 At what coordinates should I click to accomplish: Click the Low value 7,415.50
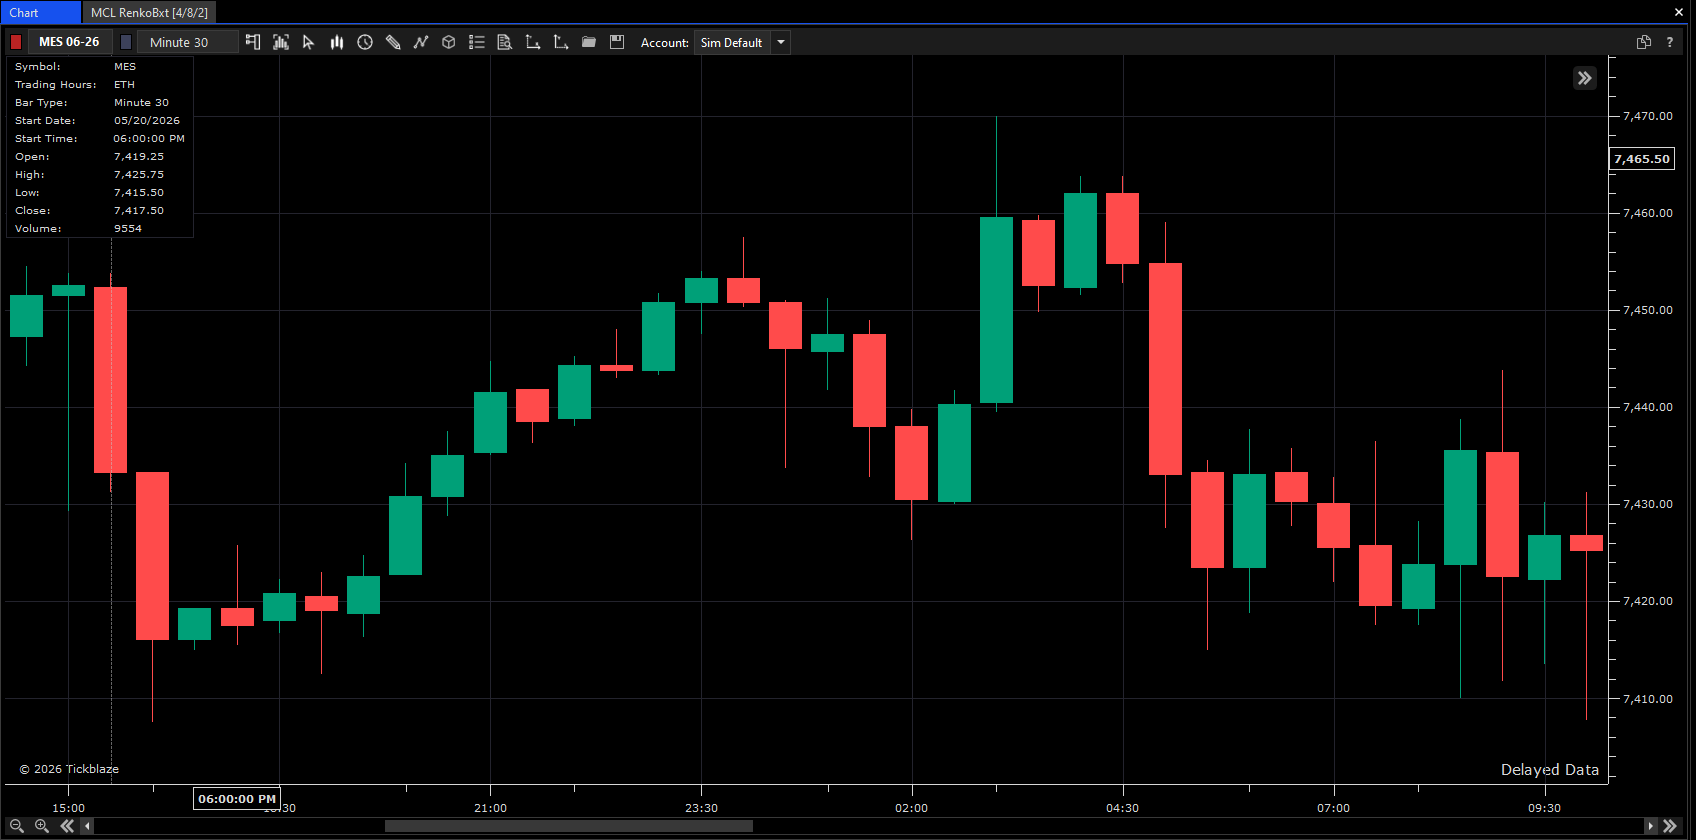pyautogui.click(x=139, y=192)
